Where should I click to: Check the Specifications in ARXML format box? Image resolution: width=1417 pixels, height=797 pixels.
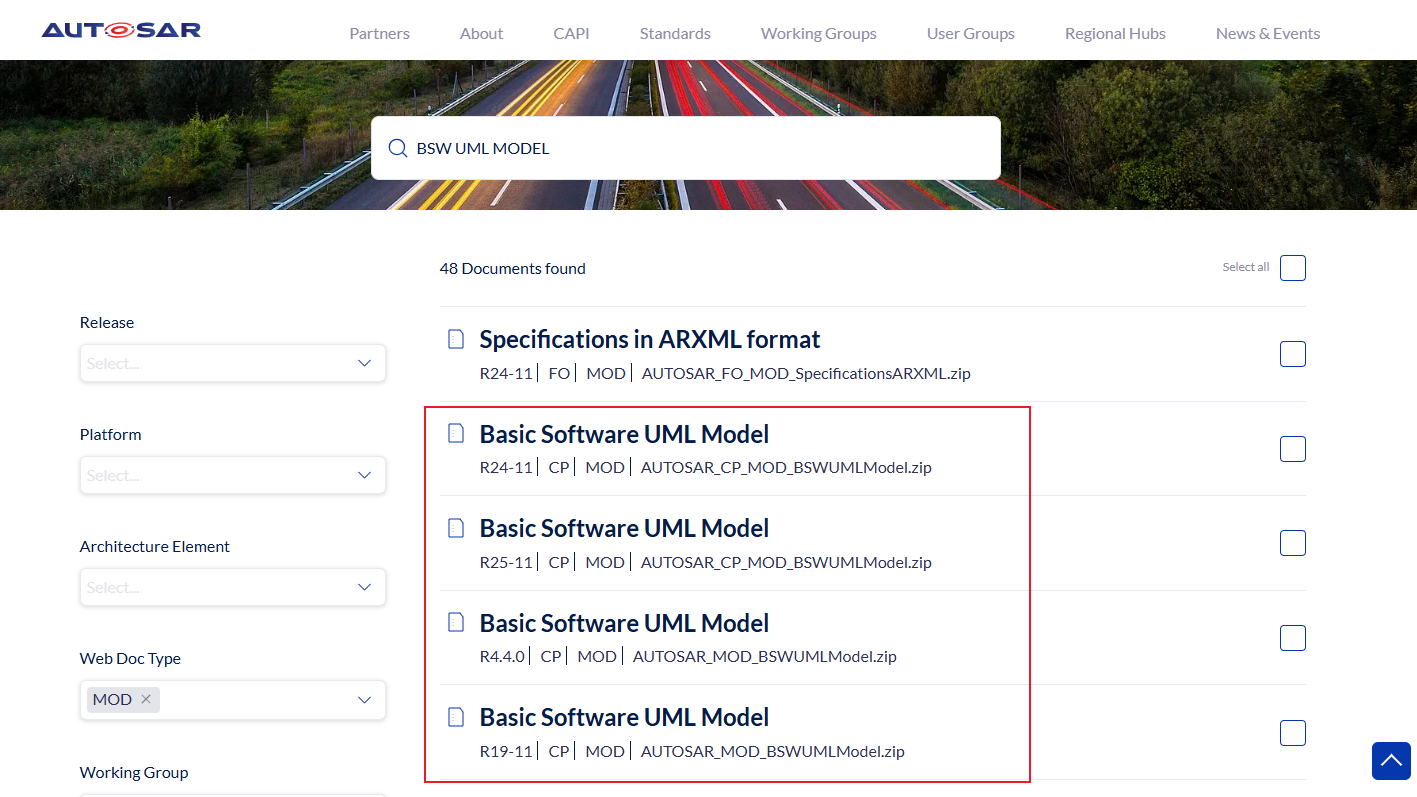(x=1293, y=354)
